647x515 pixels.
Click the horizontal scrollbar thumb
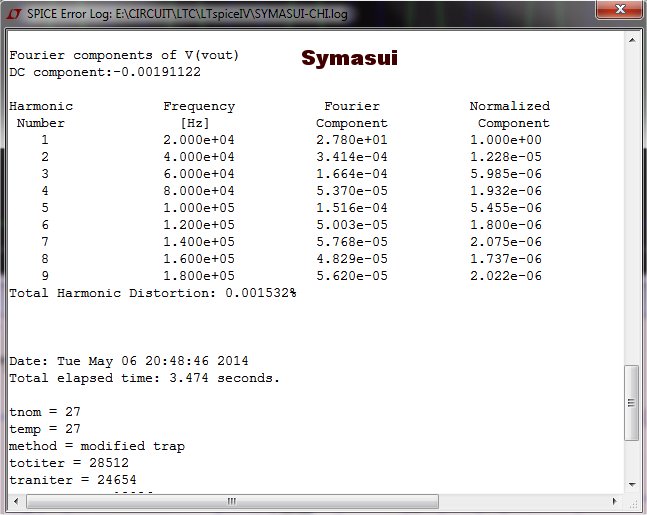pyautogui.click(x=232, y=501)
